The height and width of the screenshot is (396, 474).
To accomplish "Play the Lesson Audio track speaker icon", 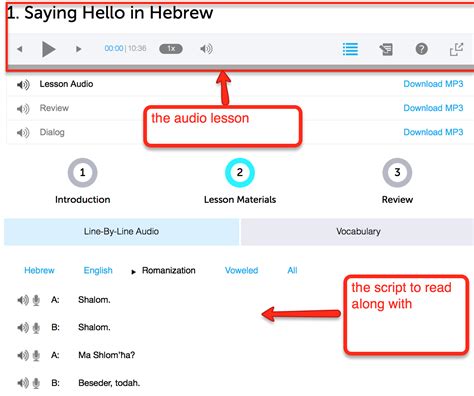I will click(x=23, y=85).
